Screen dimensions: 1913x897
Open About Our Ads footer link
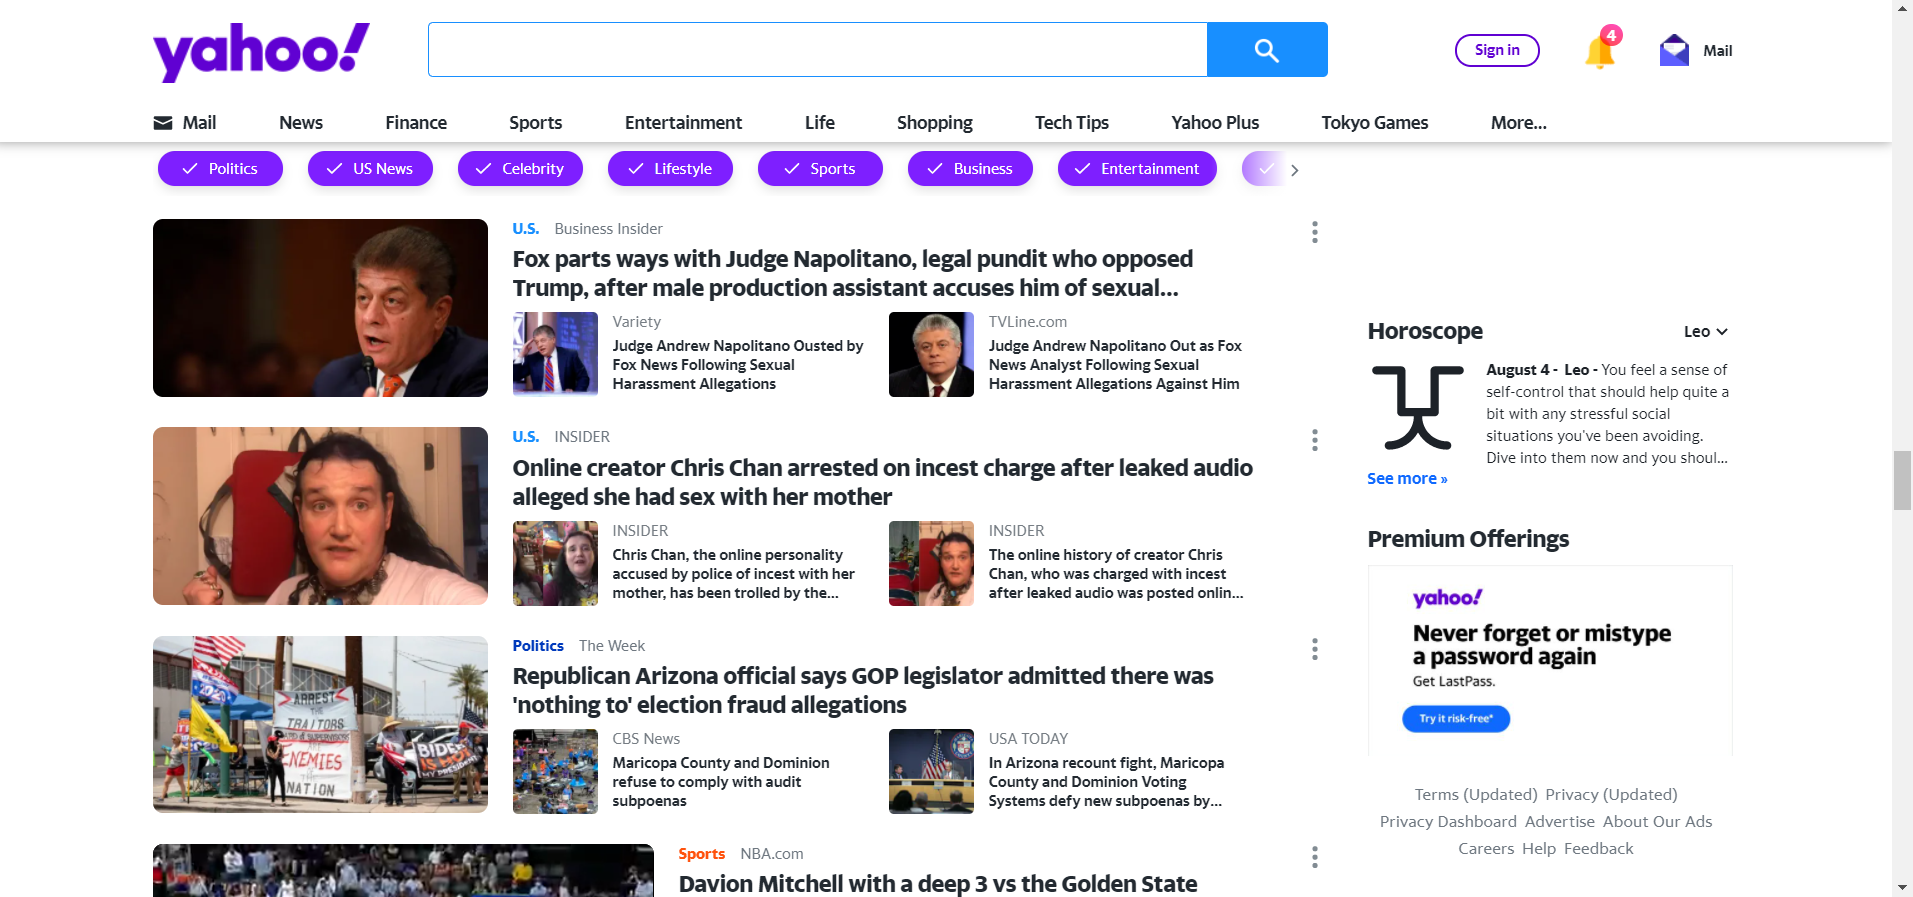[x=1657, y=822]
